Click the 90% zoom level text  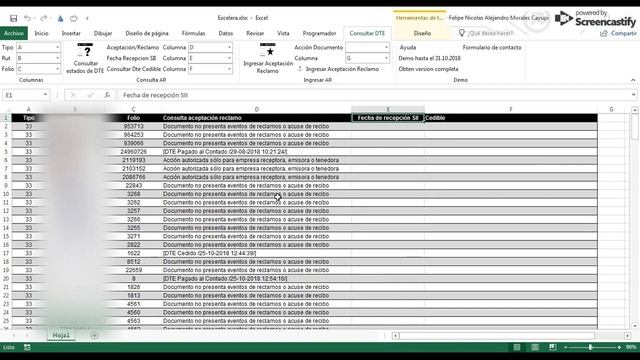(631, 347)
